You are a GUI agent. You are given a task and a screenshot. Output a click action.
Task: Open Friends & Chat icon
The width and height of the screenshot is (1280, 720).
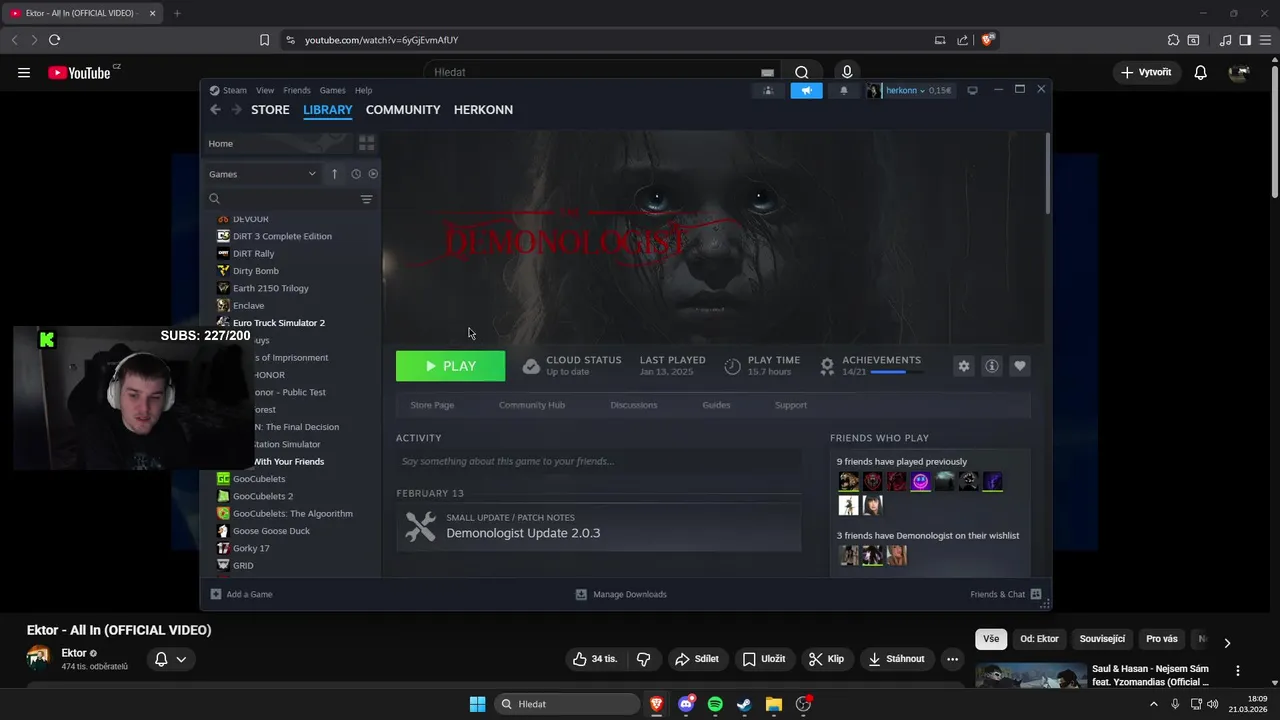1036,594
